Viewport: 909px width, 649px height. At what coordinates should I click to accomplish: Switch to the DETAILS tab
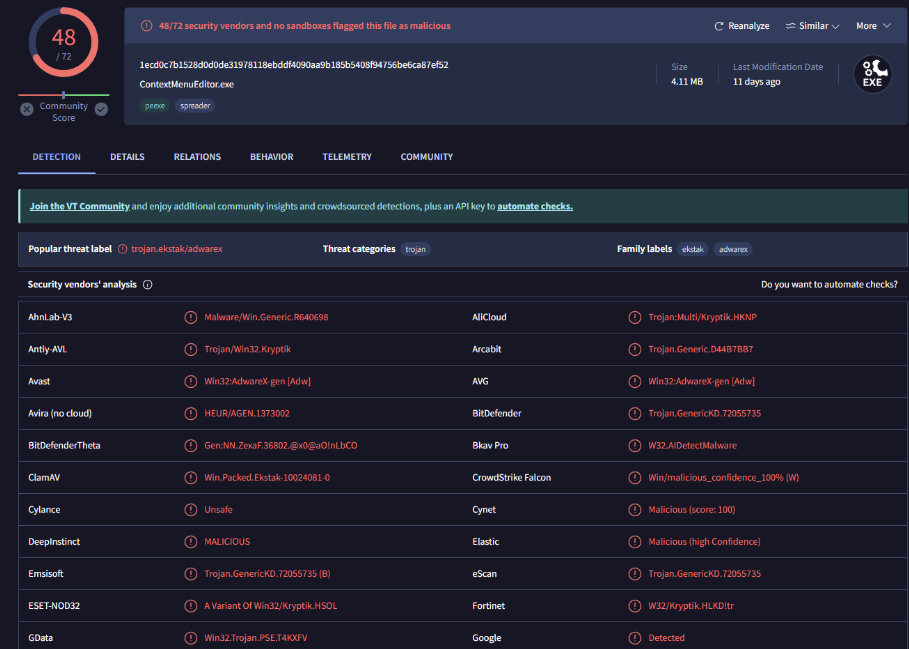pos(128,157)
